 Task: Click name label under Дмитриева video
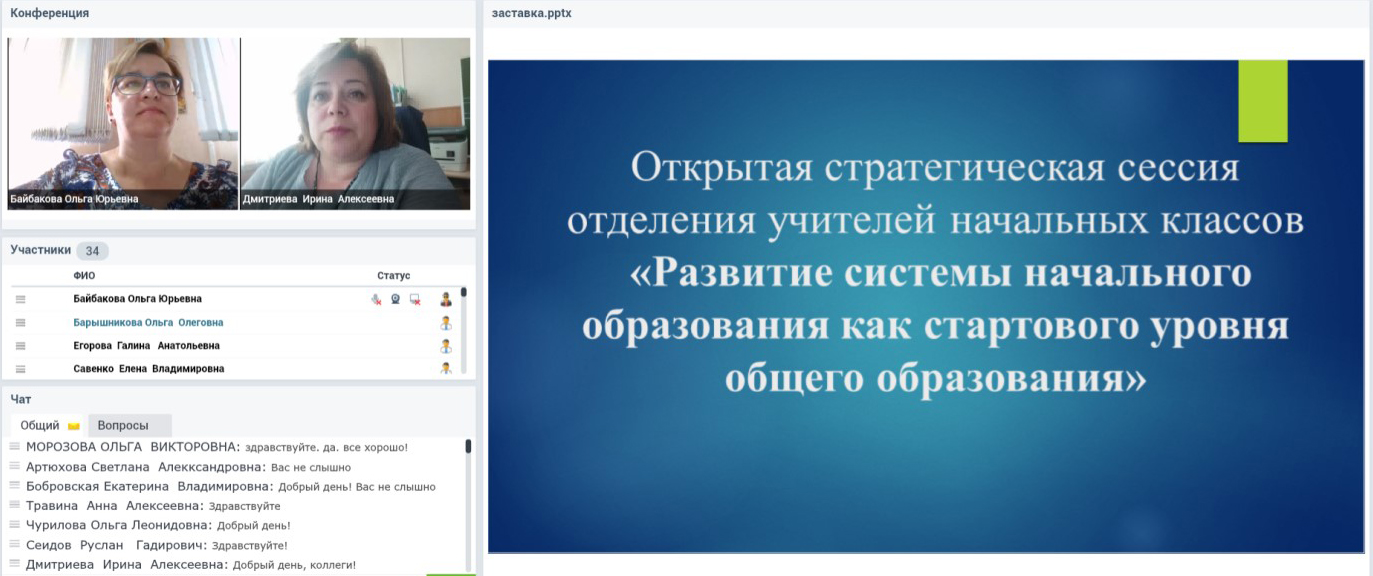click(318, 199)
